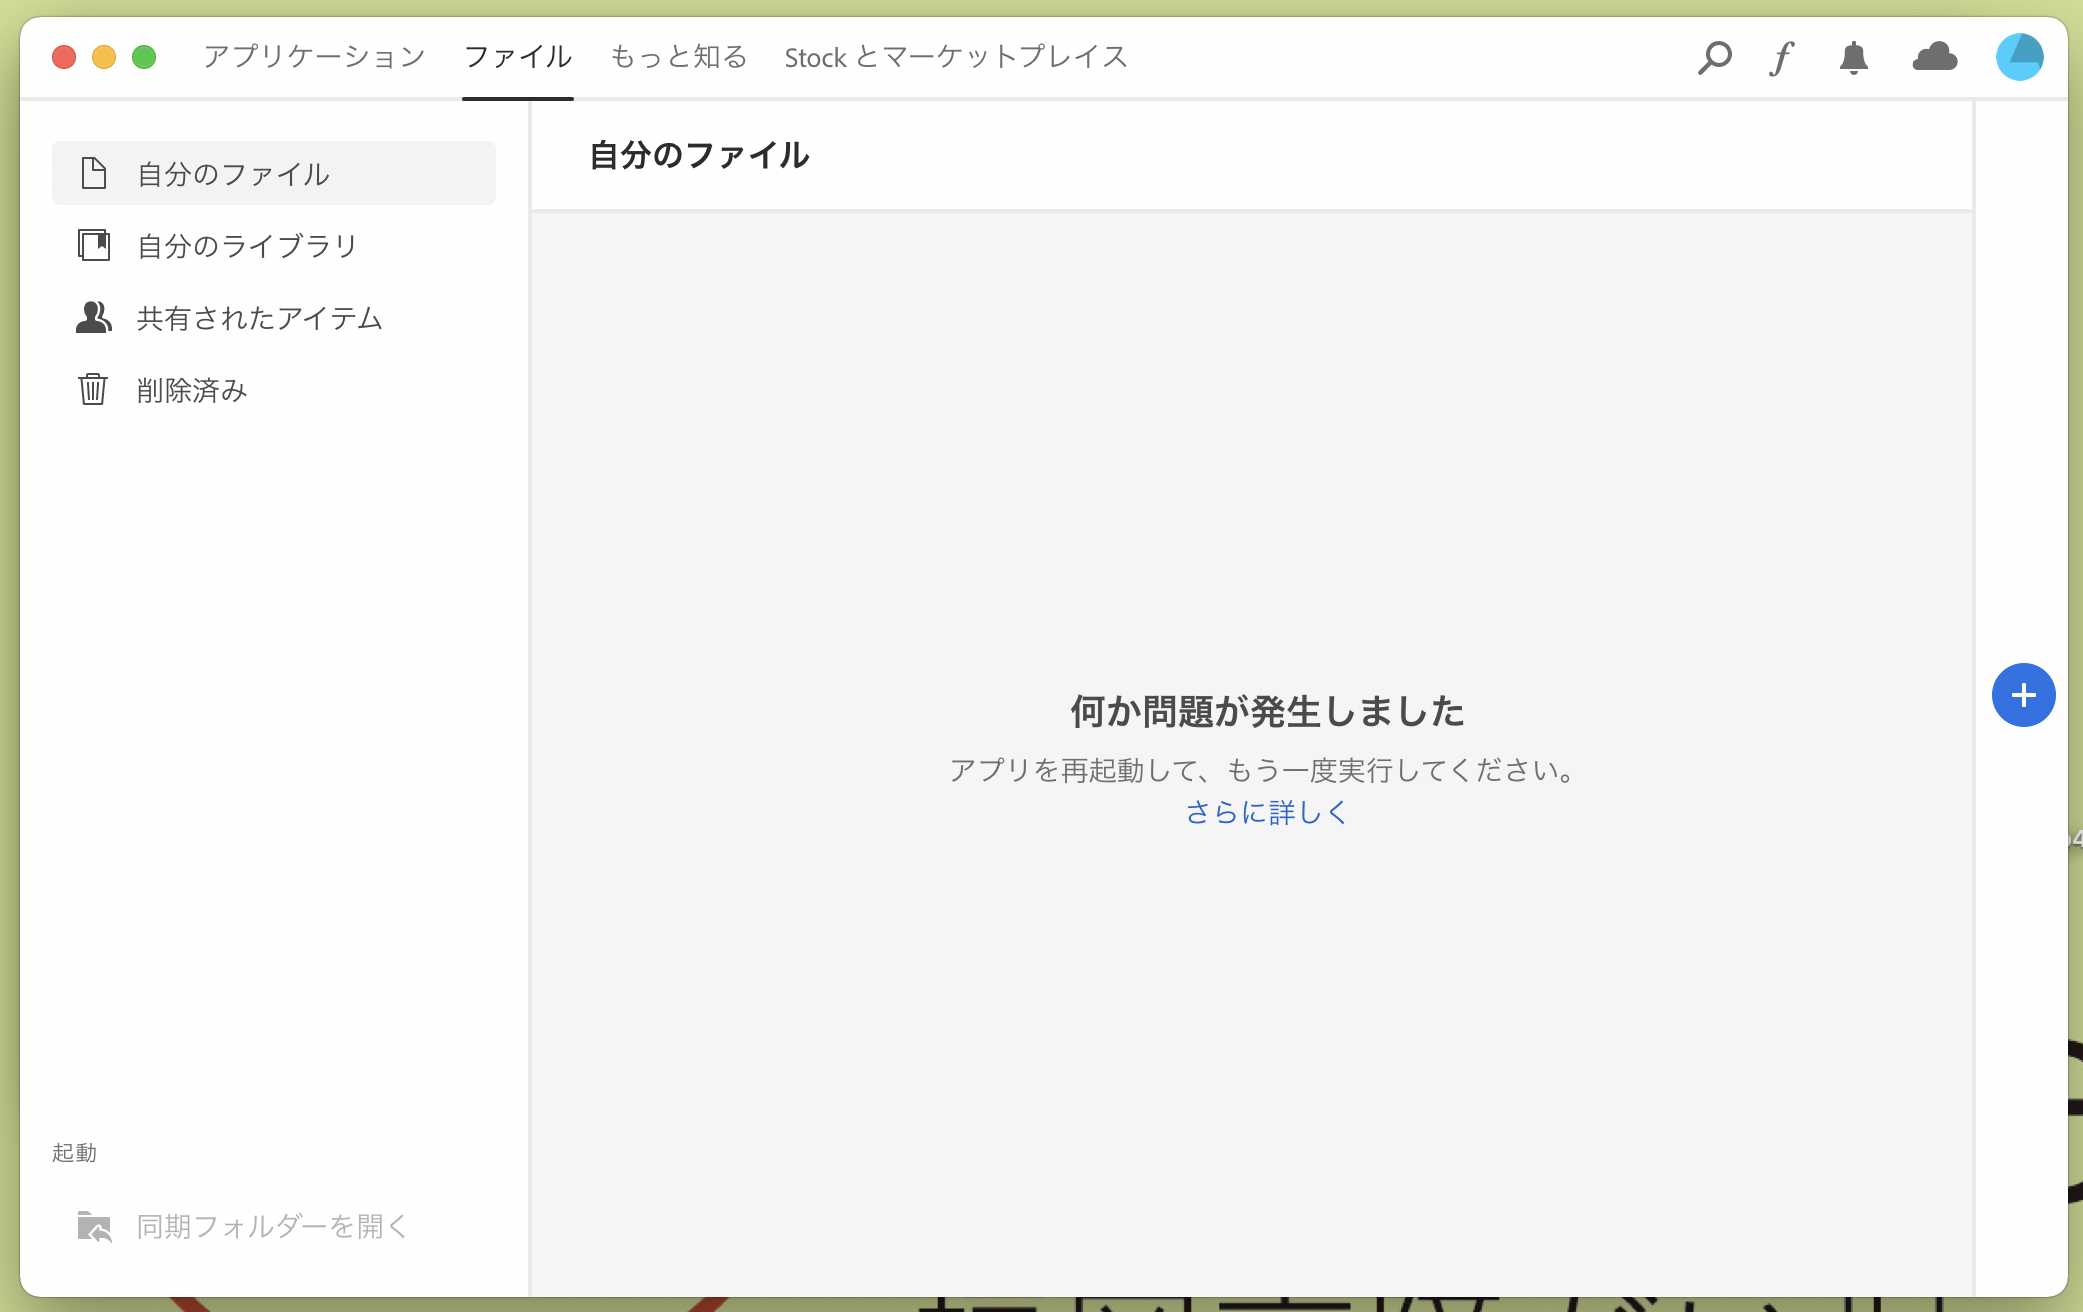Viewport: 2083px width, 1312px height.
Task: Click the 削除済み trash icon
Action: tap(93, 389)
